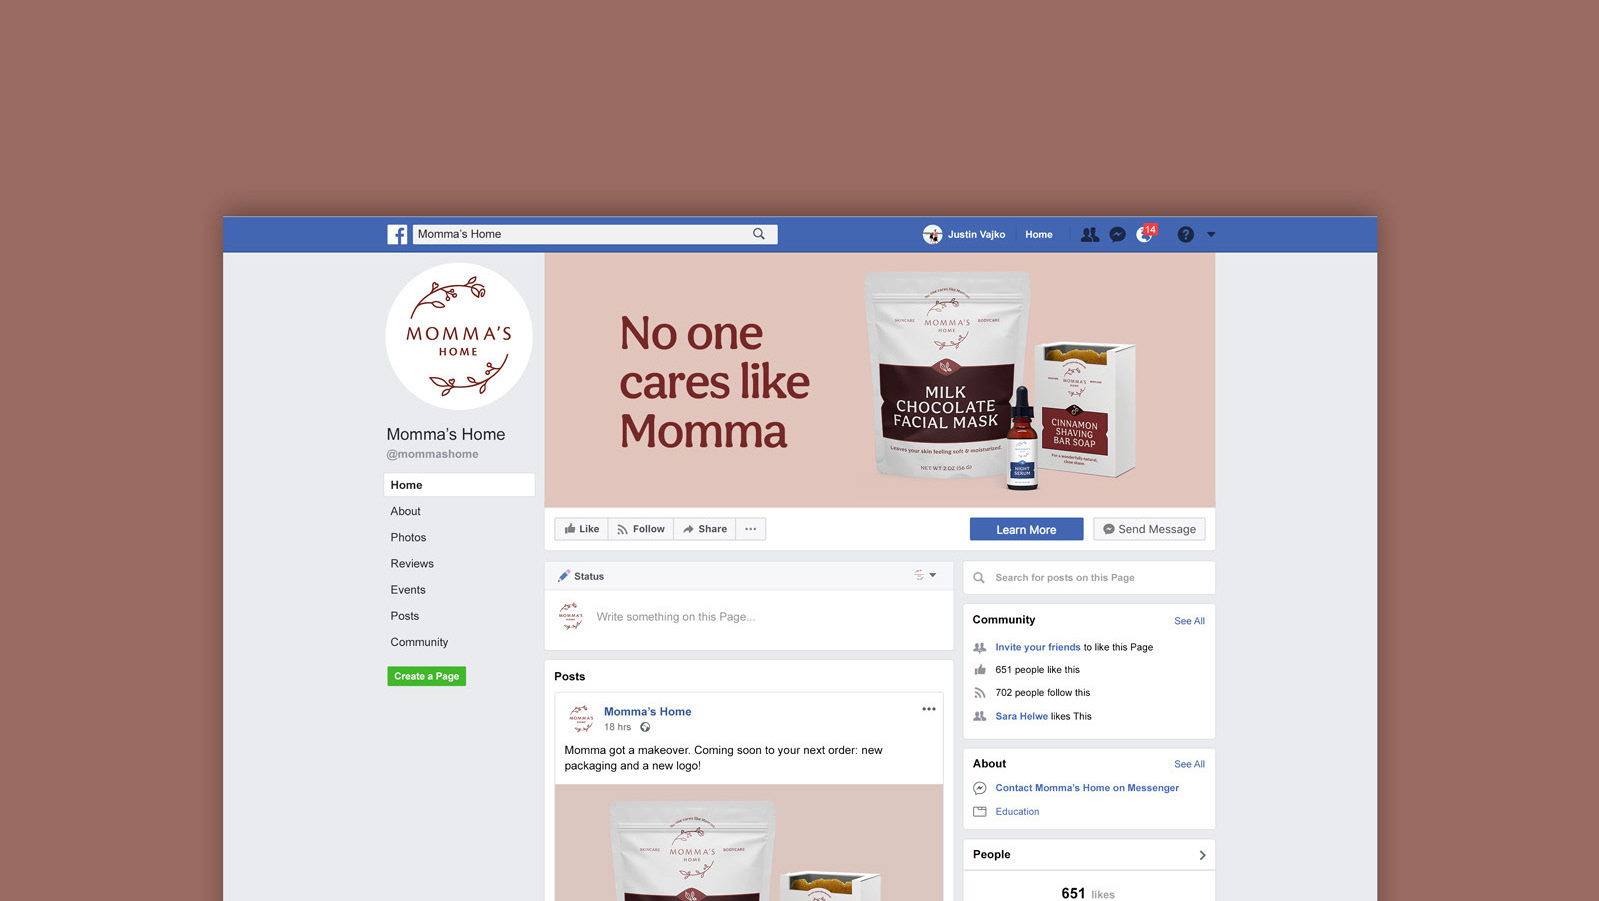Click the search magnifier icon in top bar

tap(759, 234)
